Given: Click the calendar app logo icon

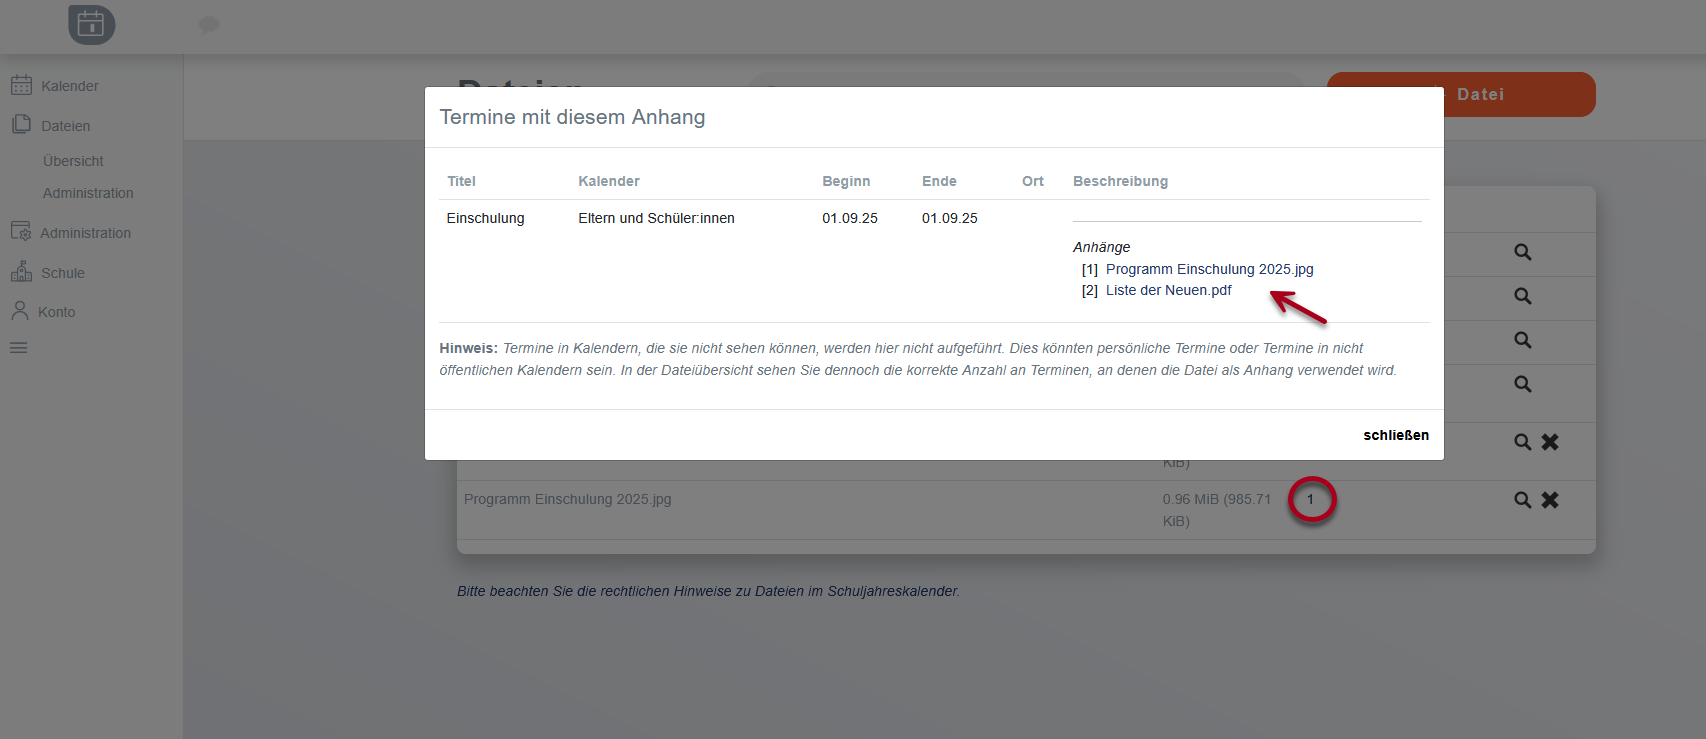Looking at the screenshot, I should click(91, 24).
